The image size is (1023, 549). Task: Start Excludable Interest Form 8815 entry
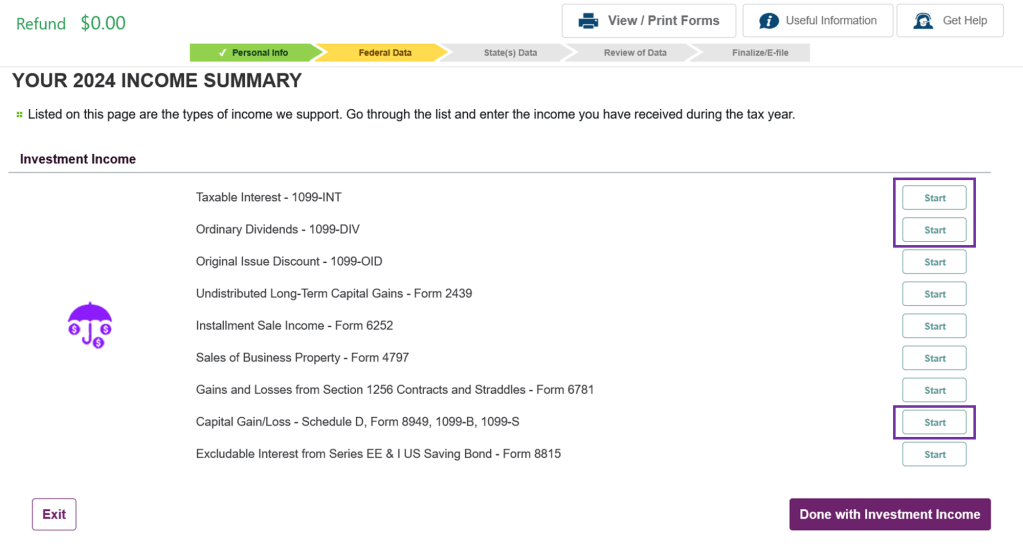(x=934, y=454)
